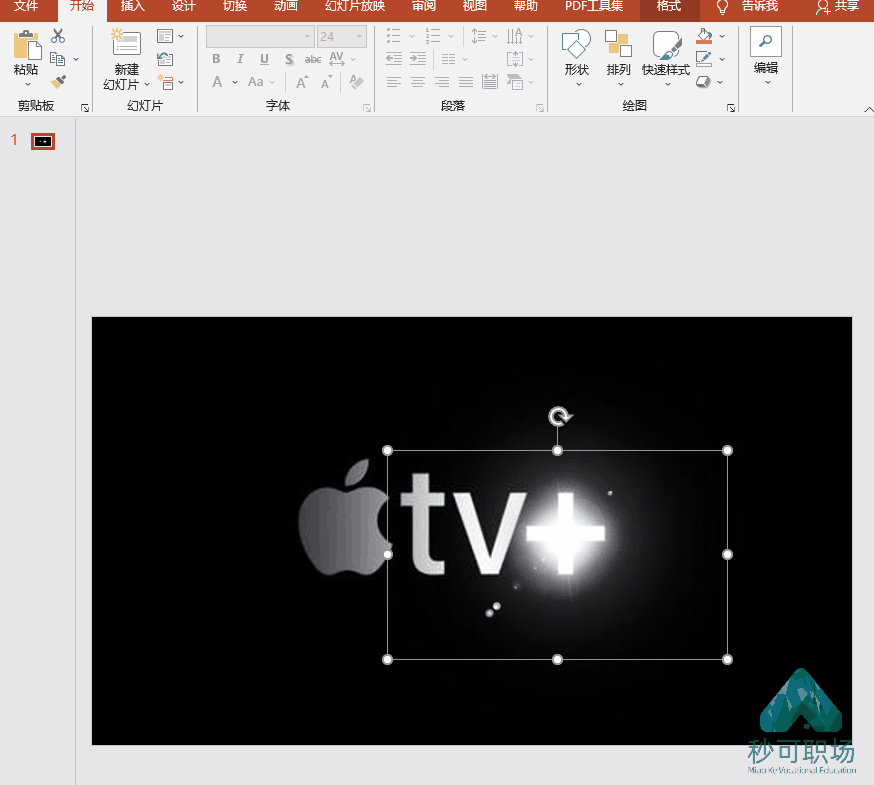Viewport: 874px width, 785px height.
Task: Collapse the ribbon chevron
Action: pos(868,109)
